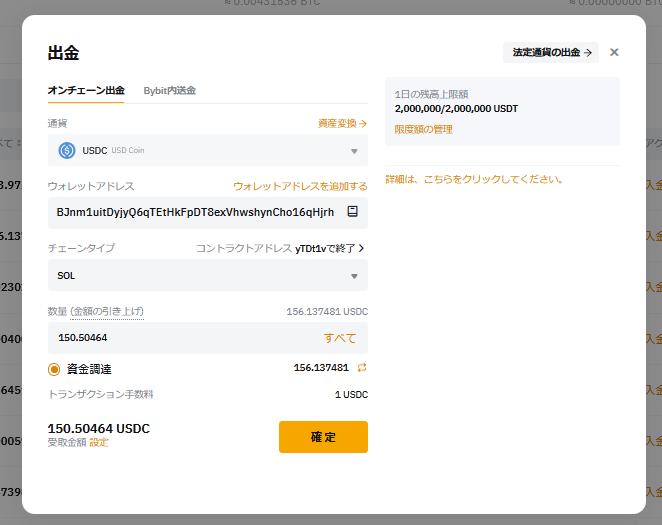The width and height of the screenshot is (662, 525).
Task: Switch to the Bybit内送金 tab
Action: coord(169,90)
